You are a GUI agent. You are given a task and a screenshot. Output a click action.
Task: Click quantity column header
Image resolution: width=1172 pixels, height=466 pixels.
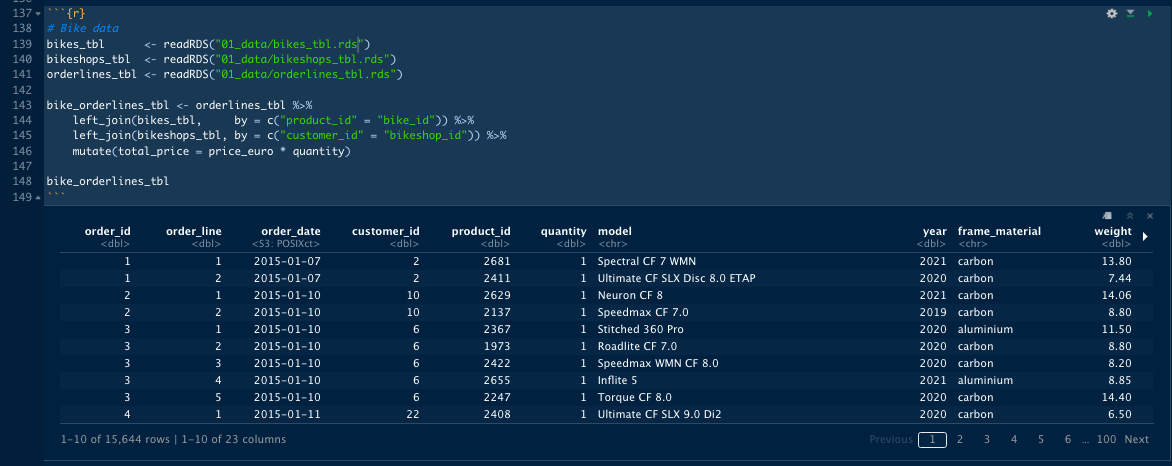click(564, 232)
